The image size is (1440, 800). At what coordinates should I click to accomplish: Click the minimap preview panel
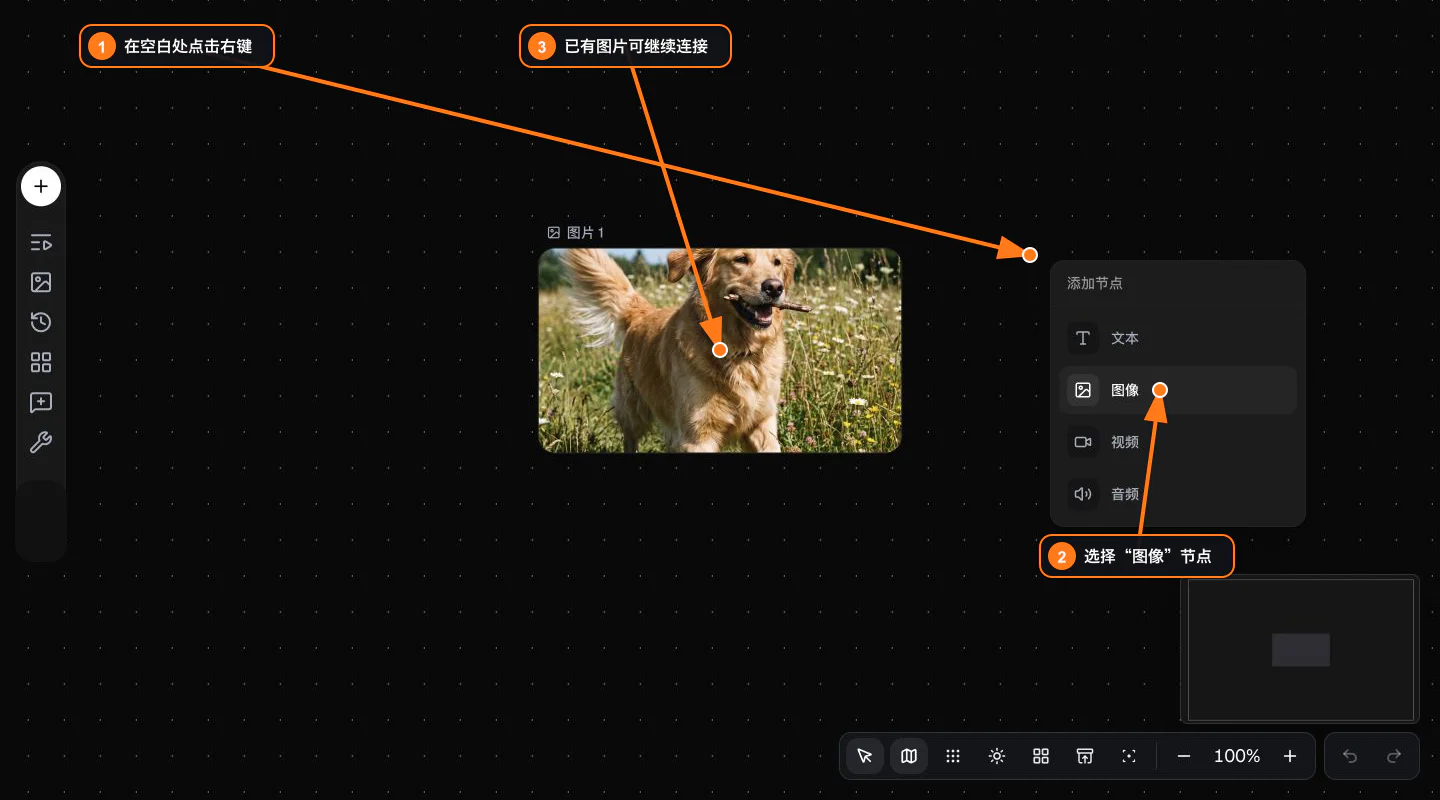click(x=1300, y=648)
